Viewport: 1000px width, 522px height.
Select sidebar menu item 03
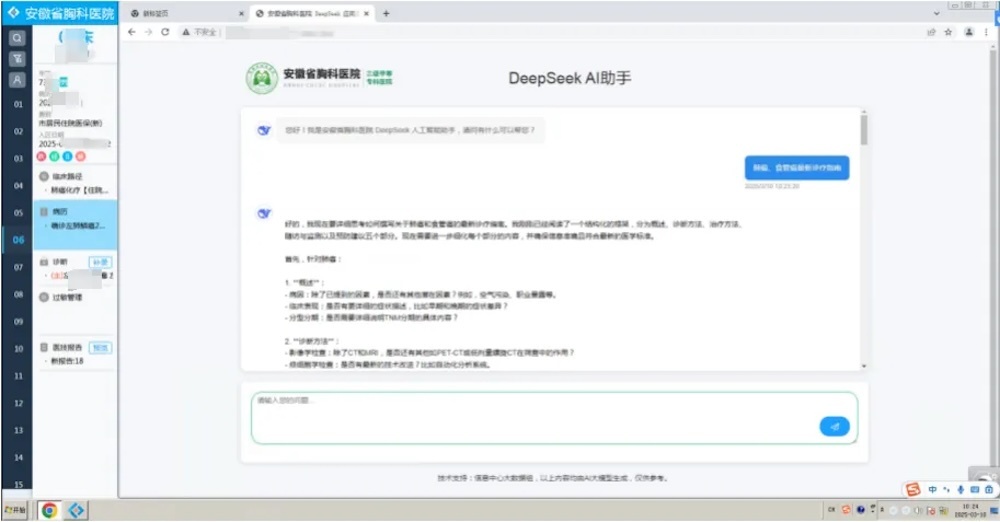click(18, 158)
